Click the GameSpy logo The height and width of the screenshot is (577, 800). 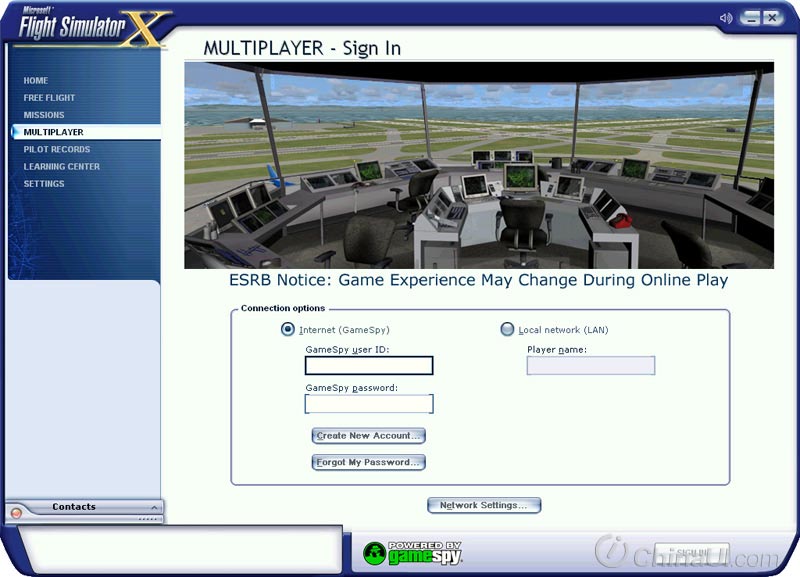pyautogui.click(x=412, y=552)
